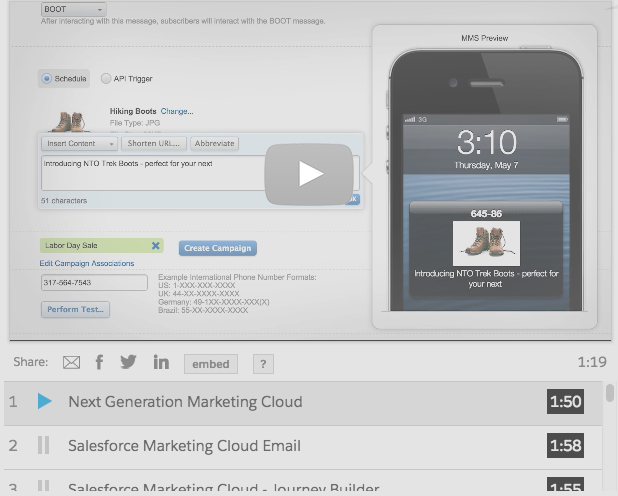Share the video on Facebook
The image size is (618, 496).
click(99, 362)
